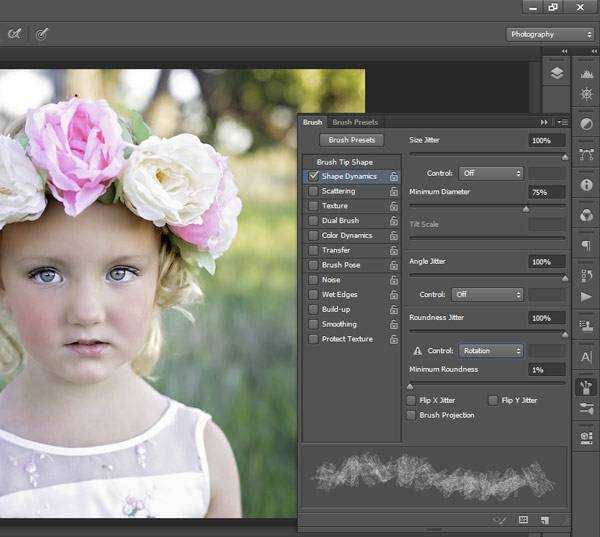
Task: Select Brush Tip Shape section
Action: pos(347,161)
